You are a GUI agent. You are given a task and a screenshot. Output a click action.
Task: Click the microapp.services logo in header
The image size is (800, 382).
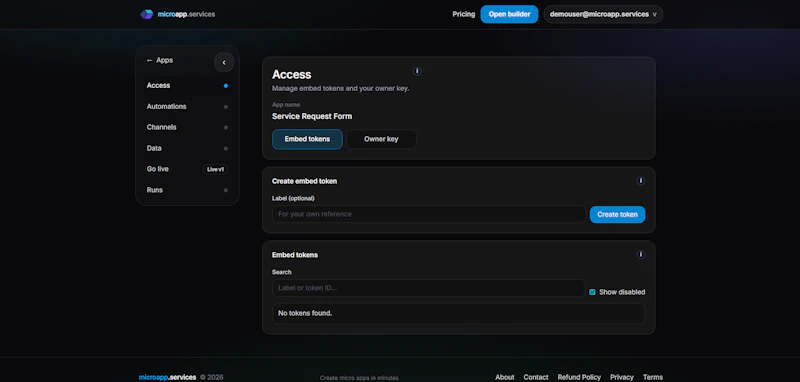pyautogui.click(x=178, y=14)
